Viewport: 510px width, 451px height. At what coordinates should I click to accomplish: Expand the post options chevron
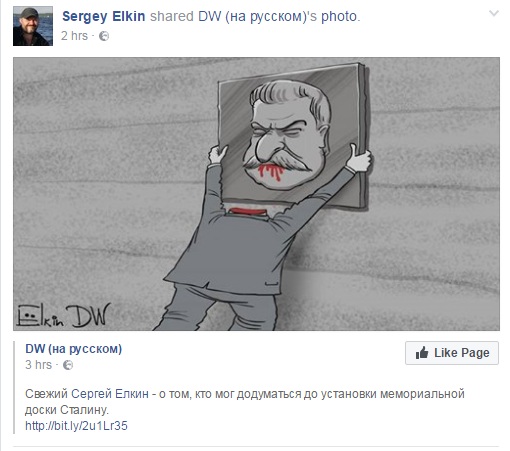pos(494,13)
